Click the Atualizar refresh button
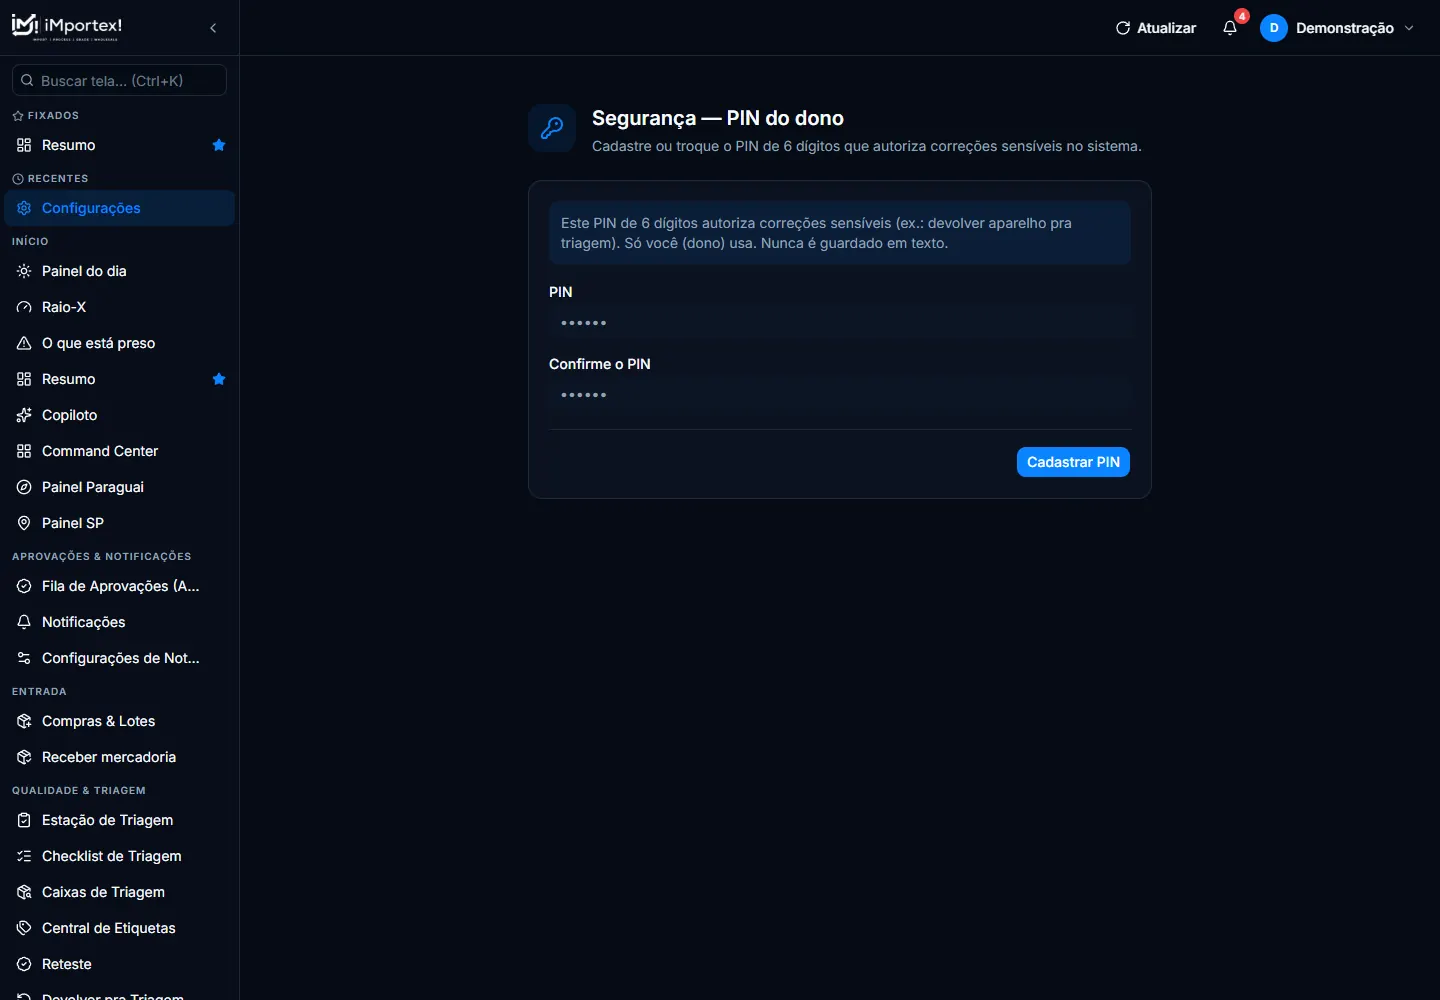The width and height of the screenshot is (1440, 1000). point(1156,28)
